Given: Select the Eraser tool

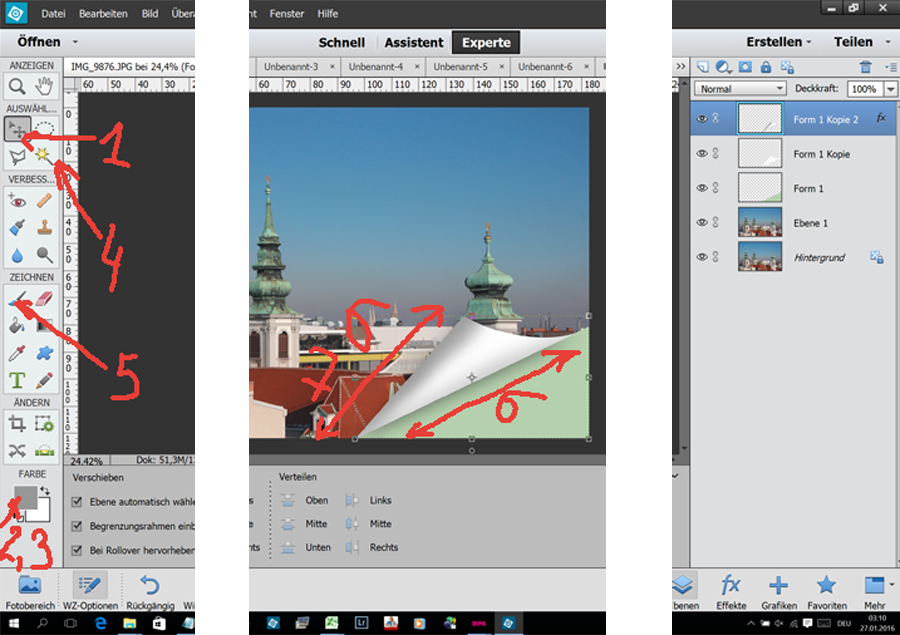Looking at the screenshot, I should tap(44, 297).
